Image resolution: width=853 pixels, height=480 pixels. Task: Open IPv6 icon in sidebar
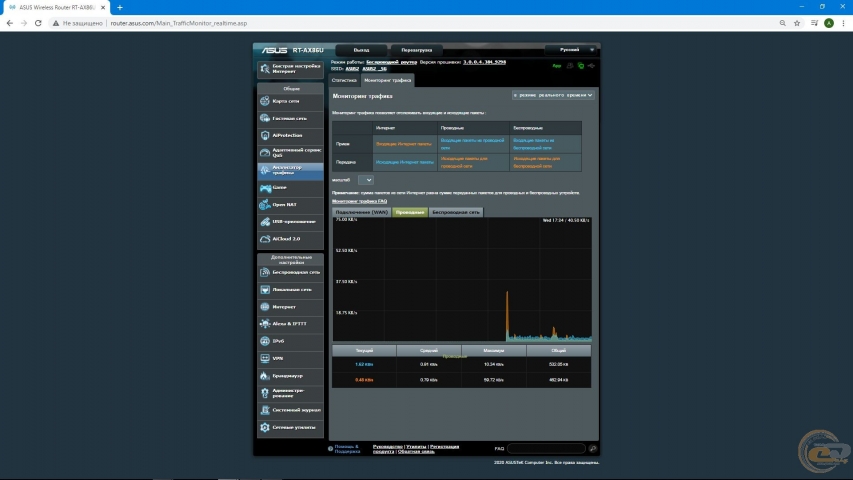[x=265, y=341]
